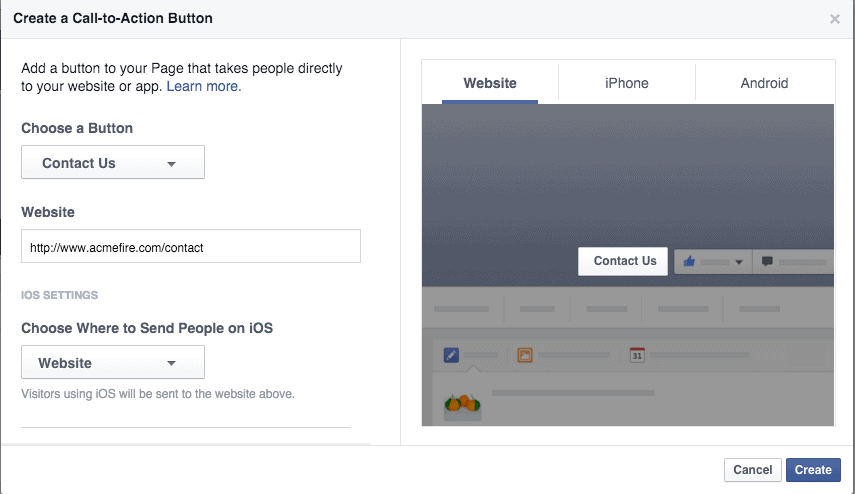Close the Call-to-Action dialog with X
This screenshot has height=494, width=855.
click(835, 19)
